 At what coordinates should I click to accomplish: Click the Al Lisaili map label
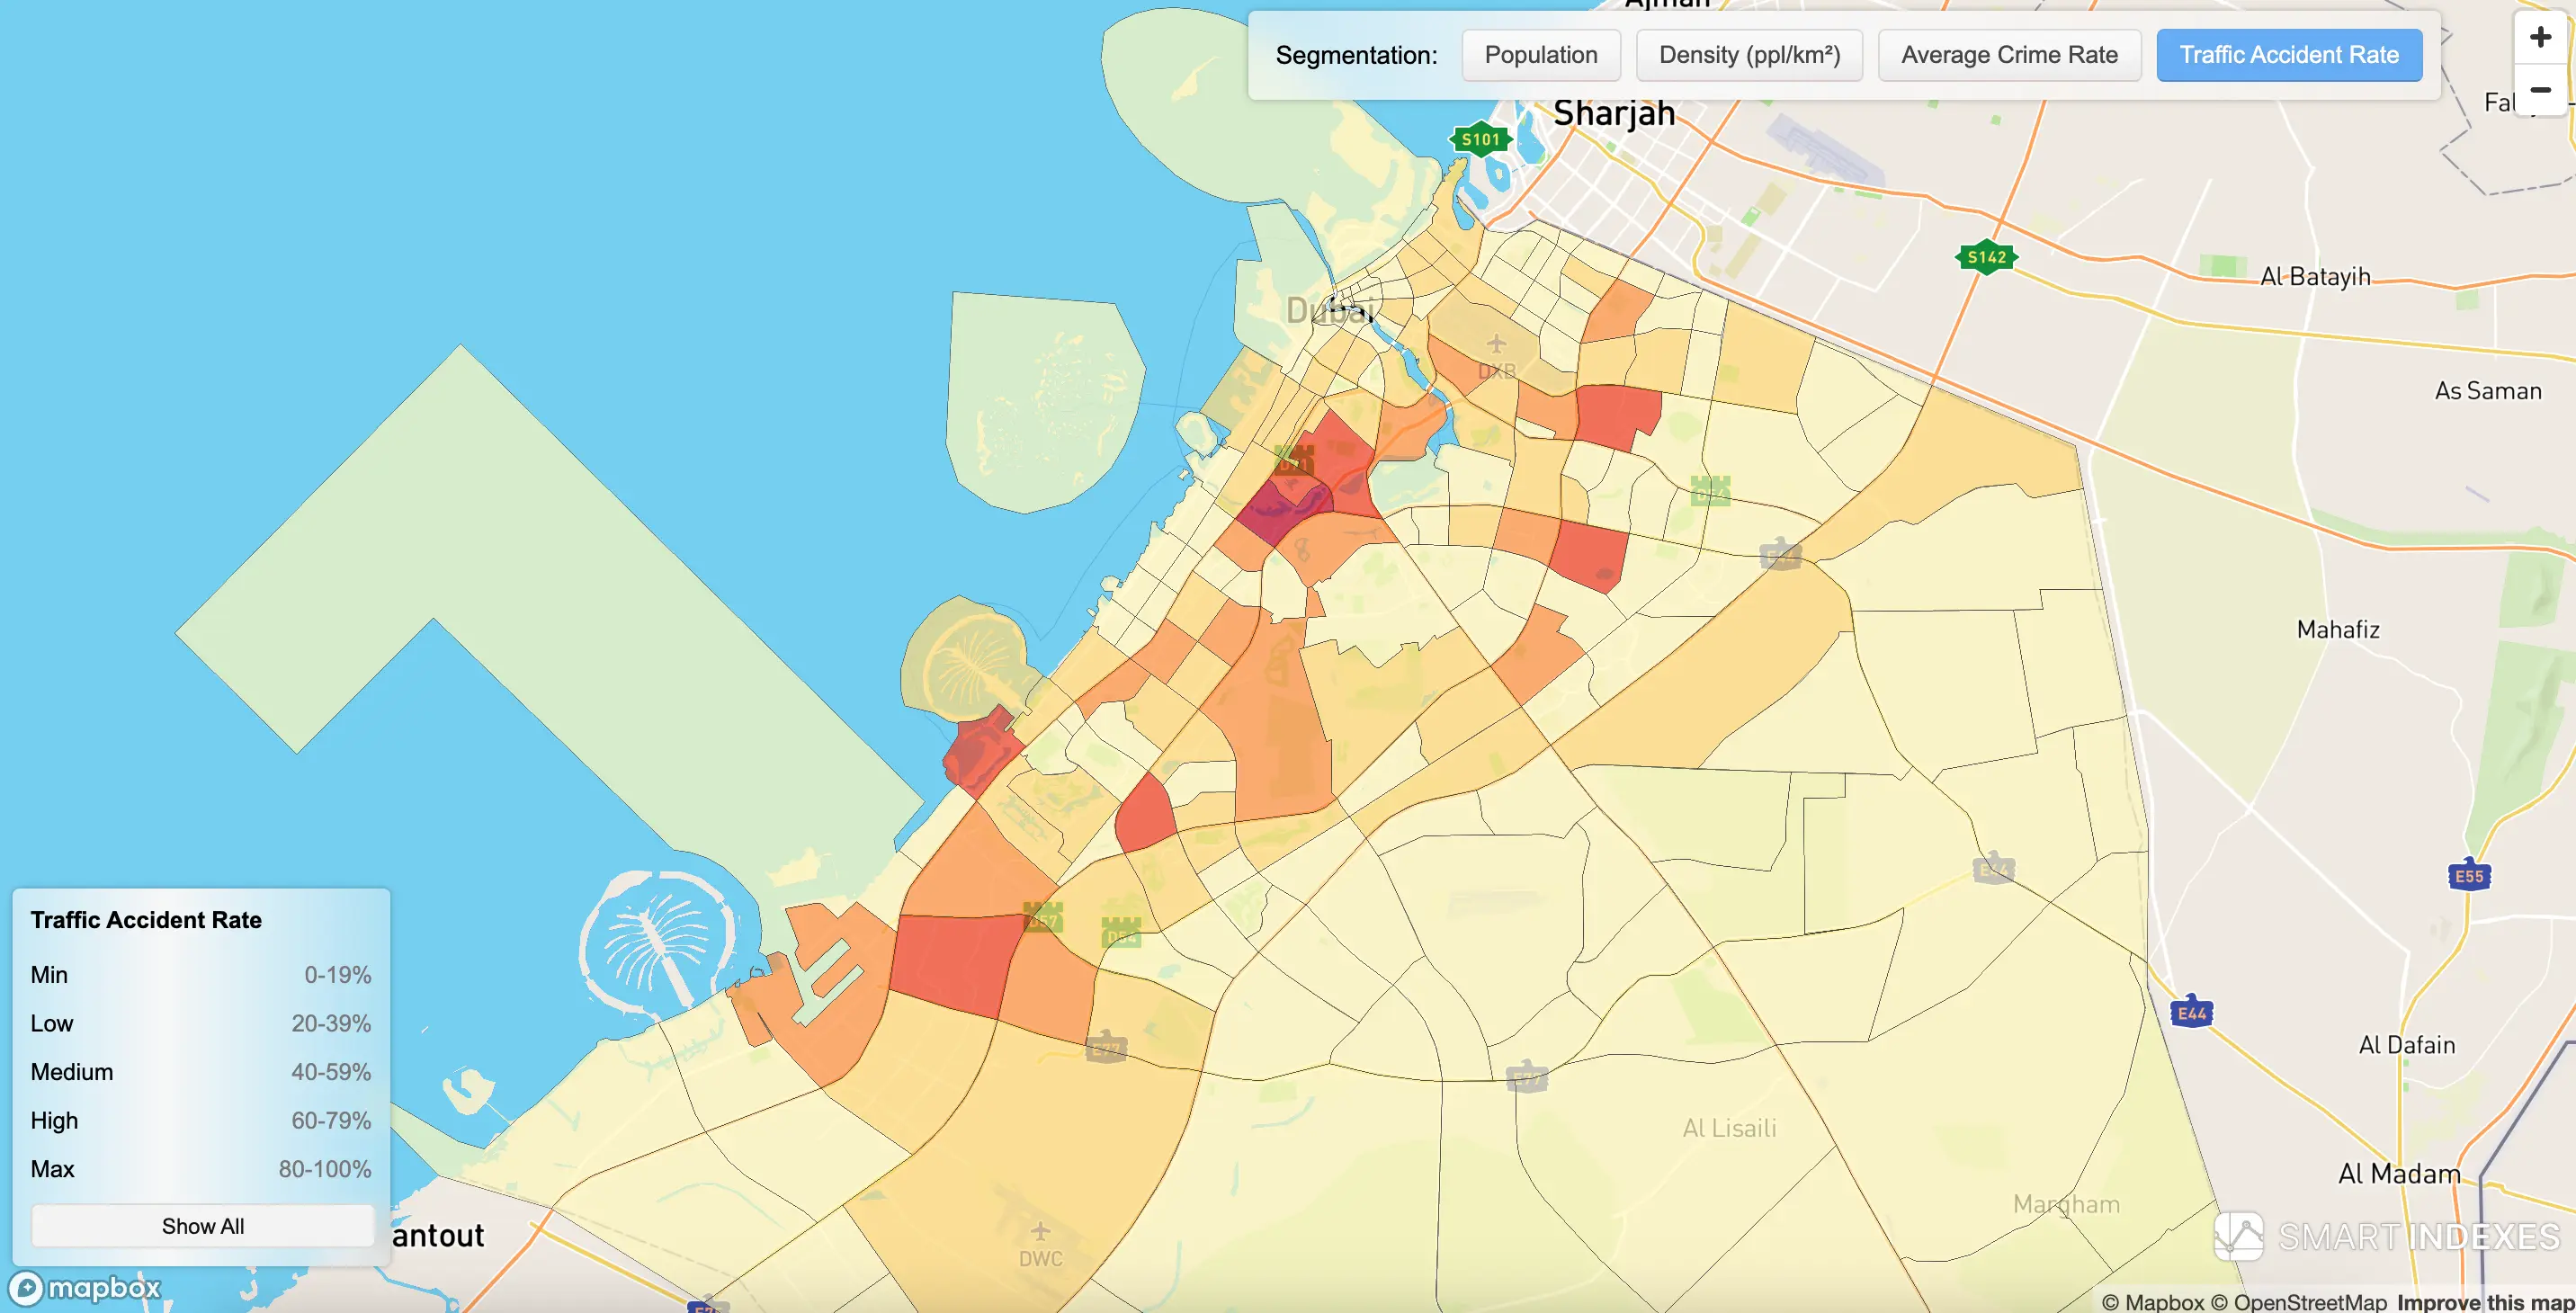[1729, 1128]
